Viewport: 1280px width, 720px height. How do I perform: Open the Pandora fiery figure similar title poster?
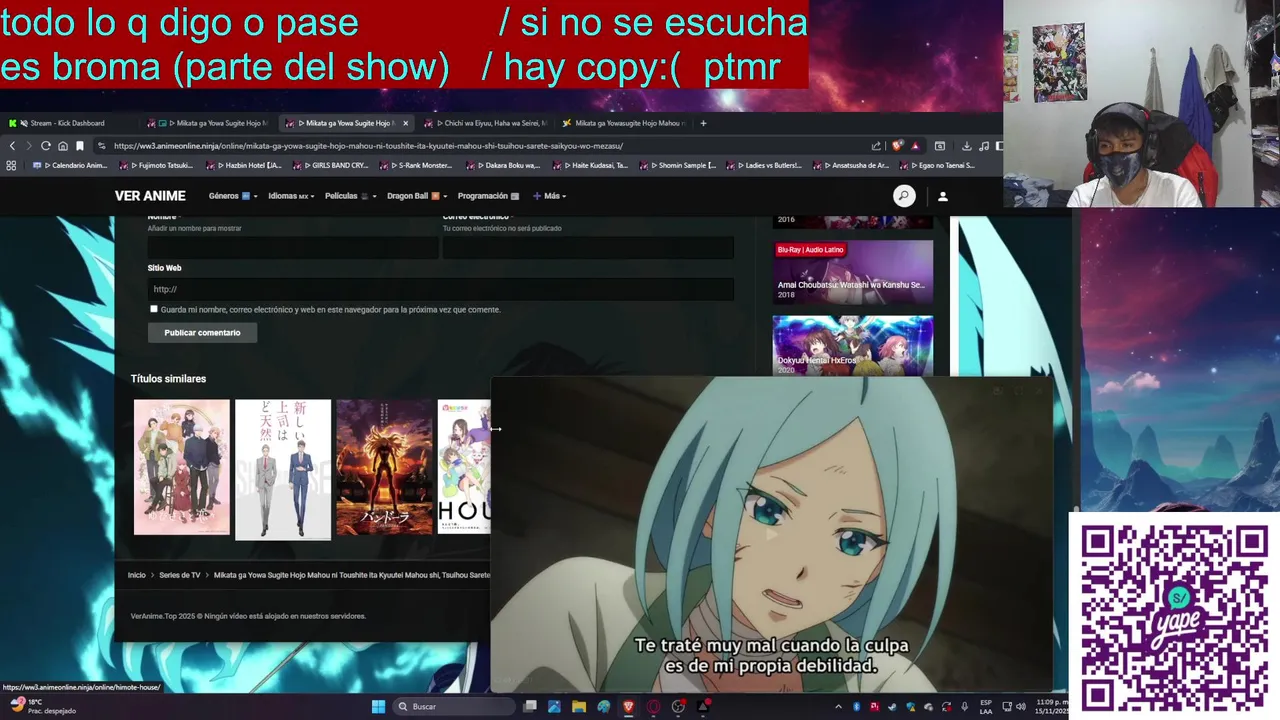[x=384, y=468]
